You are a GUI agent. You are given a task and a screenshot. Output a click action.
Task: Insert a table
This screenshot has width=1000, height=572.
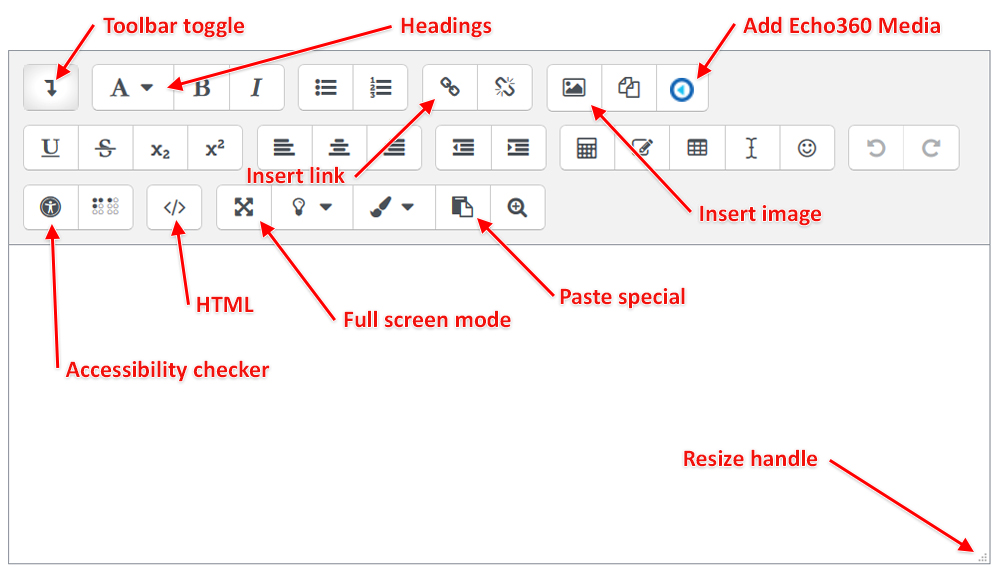tap(697, 148)
